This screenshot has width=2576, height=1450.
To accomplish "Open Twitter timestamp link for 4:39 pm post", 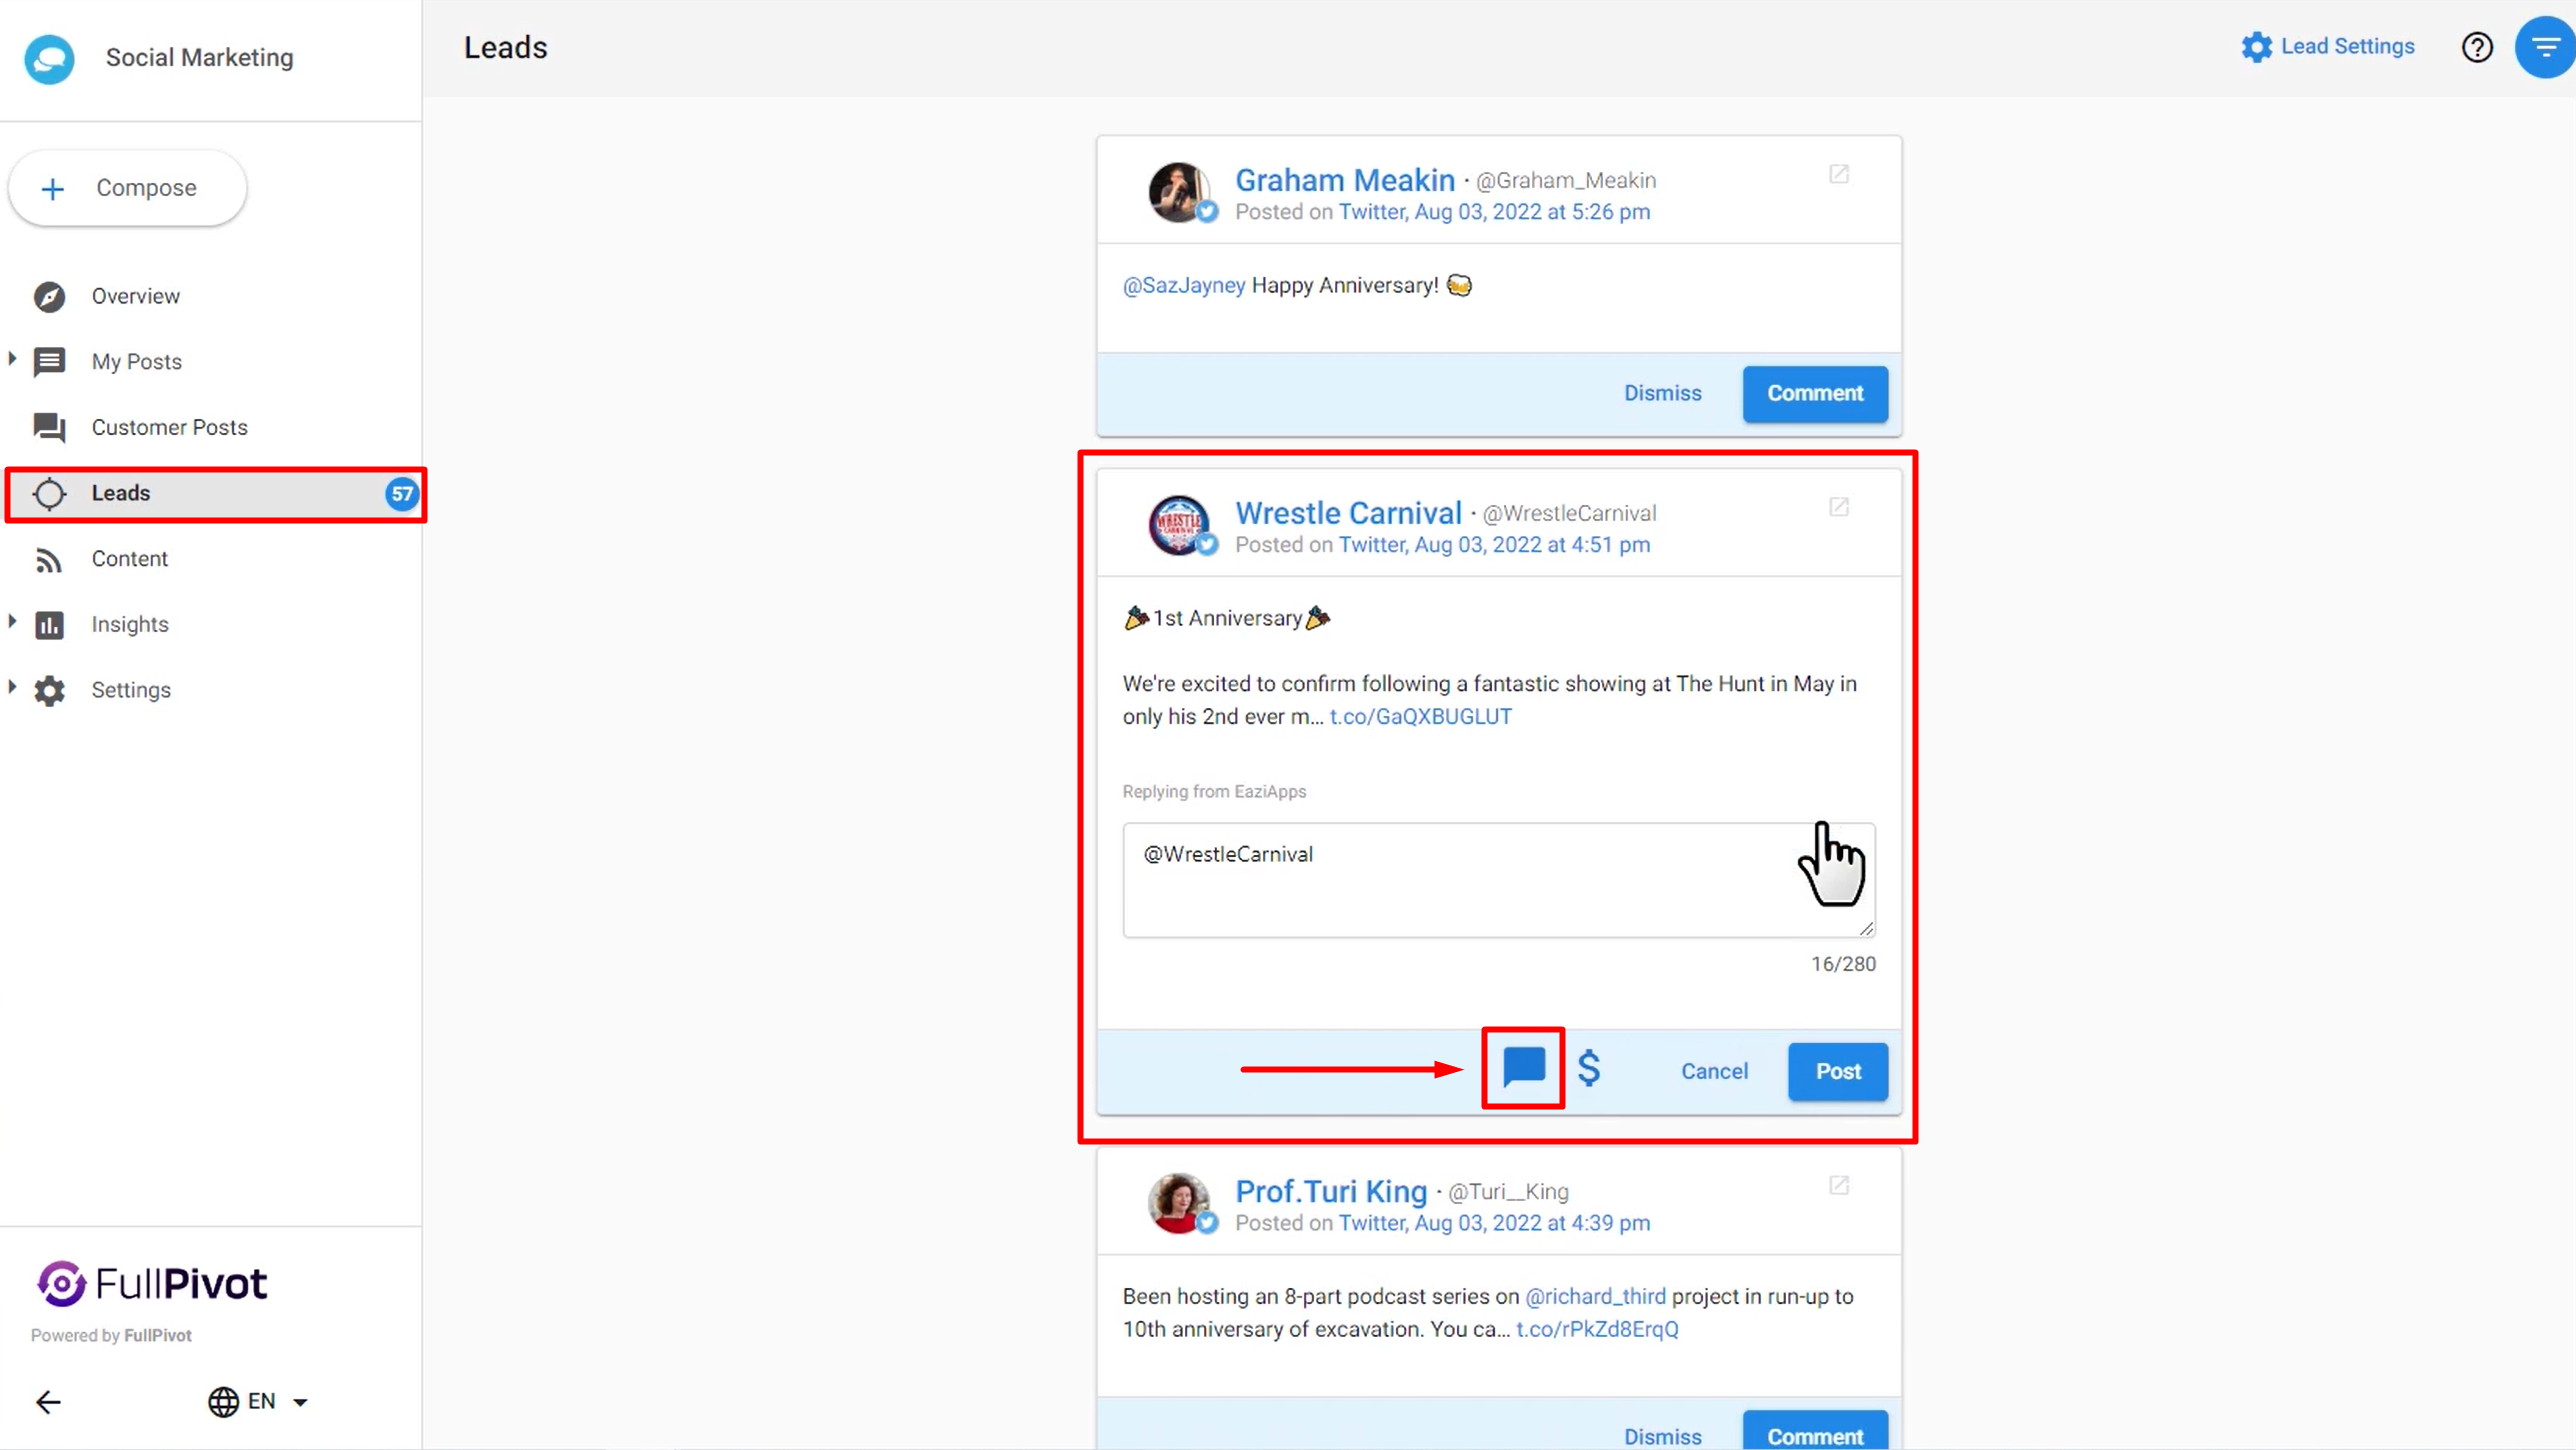I will coord(1494,1223).
